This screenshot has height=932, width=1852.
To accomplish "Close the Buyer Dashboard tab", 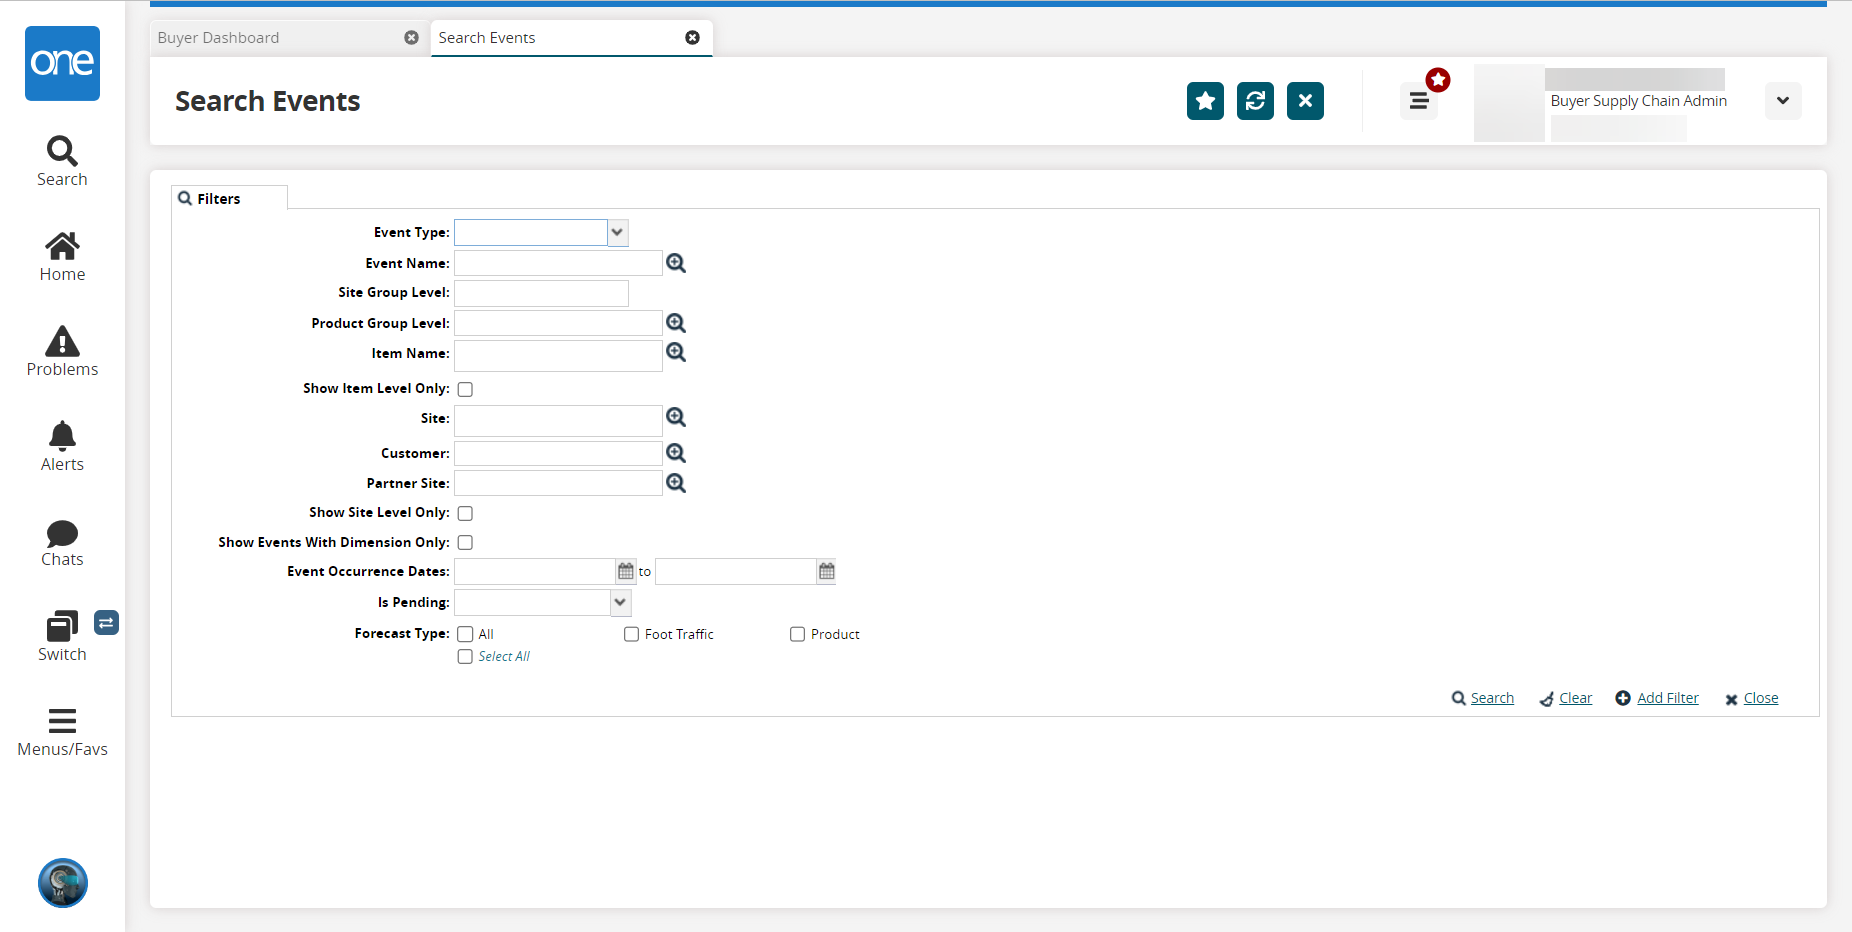I will point(411,37).
